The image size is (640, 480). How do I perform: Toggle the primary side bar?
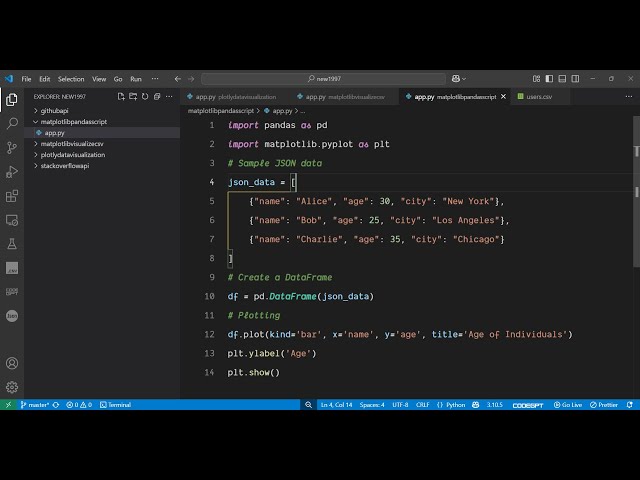pyautogui.click(x=549, y=79)
